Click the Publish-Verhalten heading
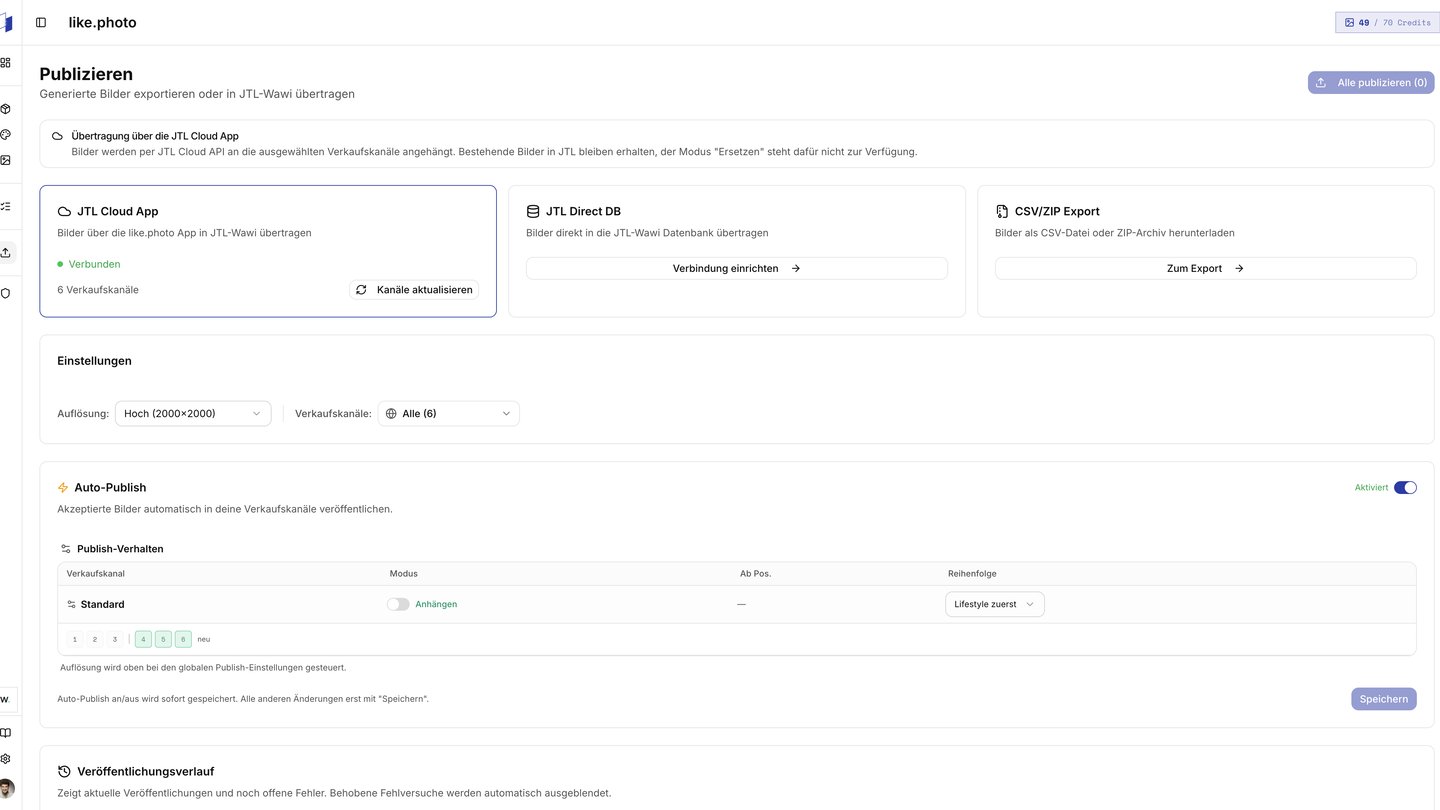This screenshot has height=810, width=1440. tap(120, 549)
